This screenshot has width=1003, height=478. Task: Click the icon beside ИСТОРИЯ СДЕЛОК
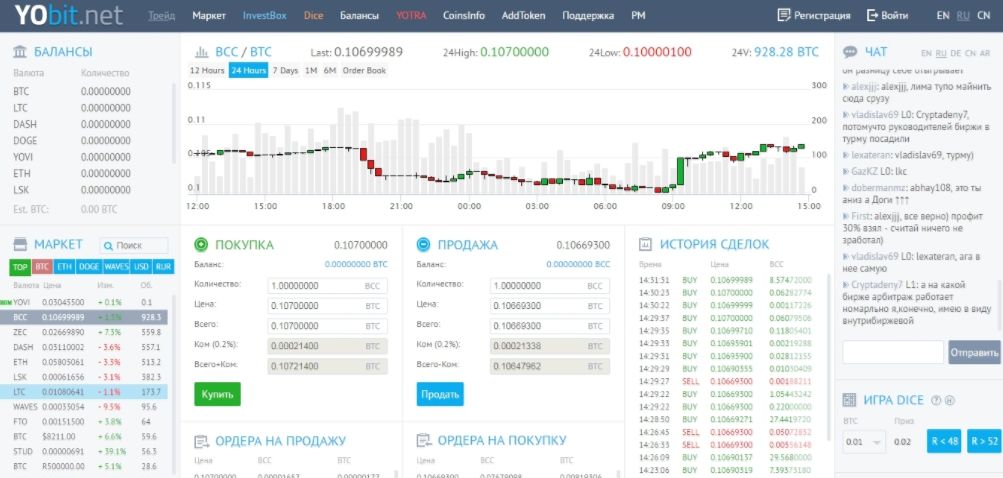pyautogui.click(x=645, y=244)
